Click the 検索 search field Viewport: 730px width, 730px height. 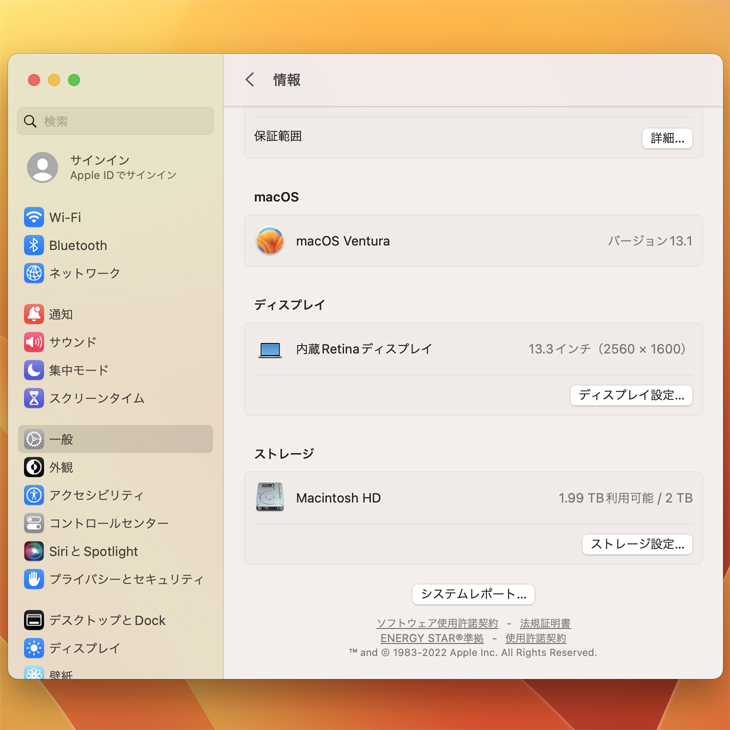point(116,121)
